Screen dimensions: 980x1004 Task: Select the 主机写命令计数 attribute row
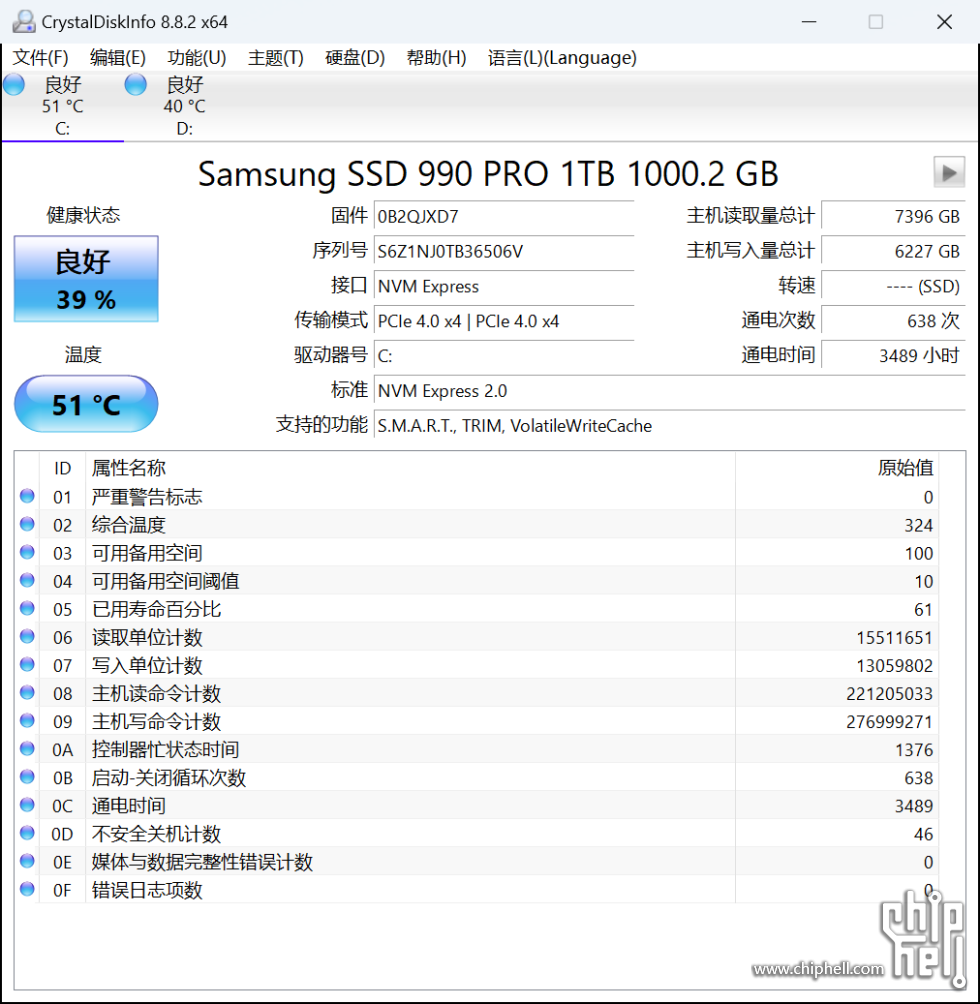(476, 722)
